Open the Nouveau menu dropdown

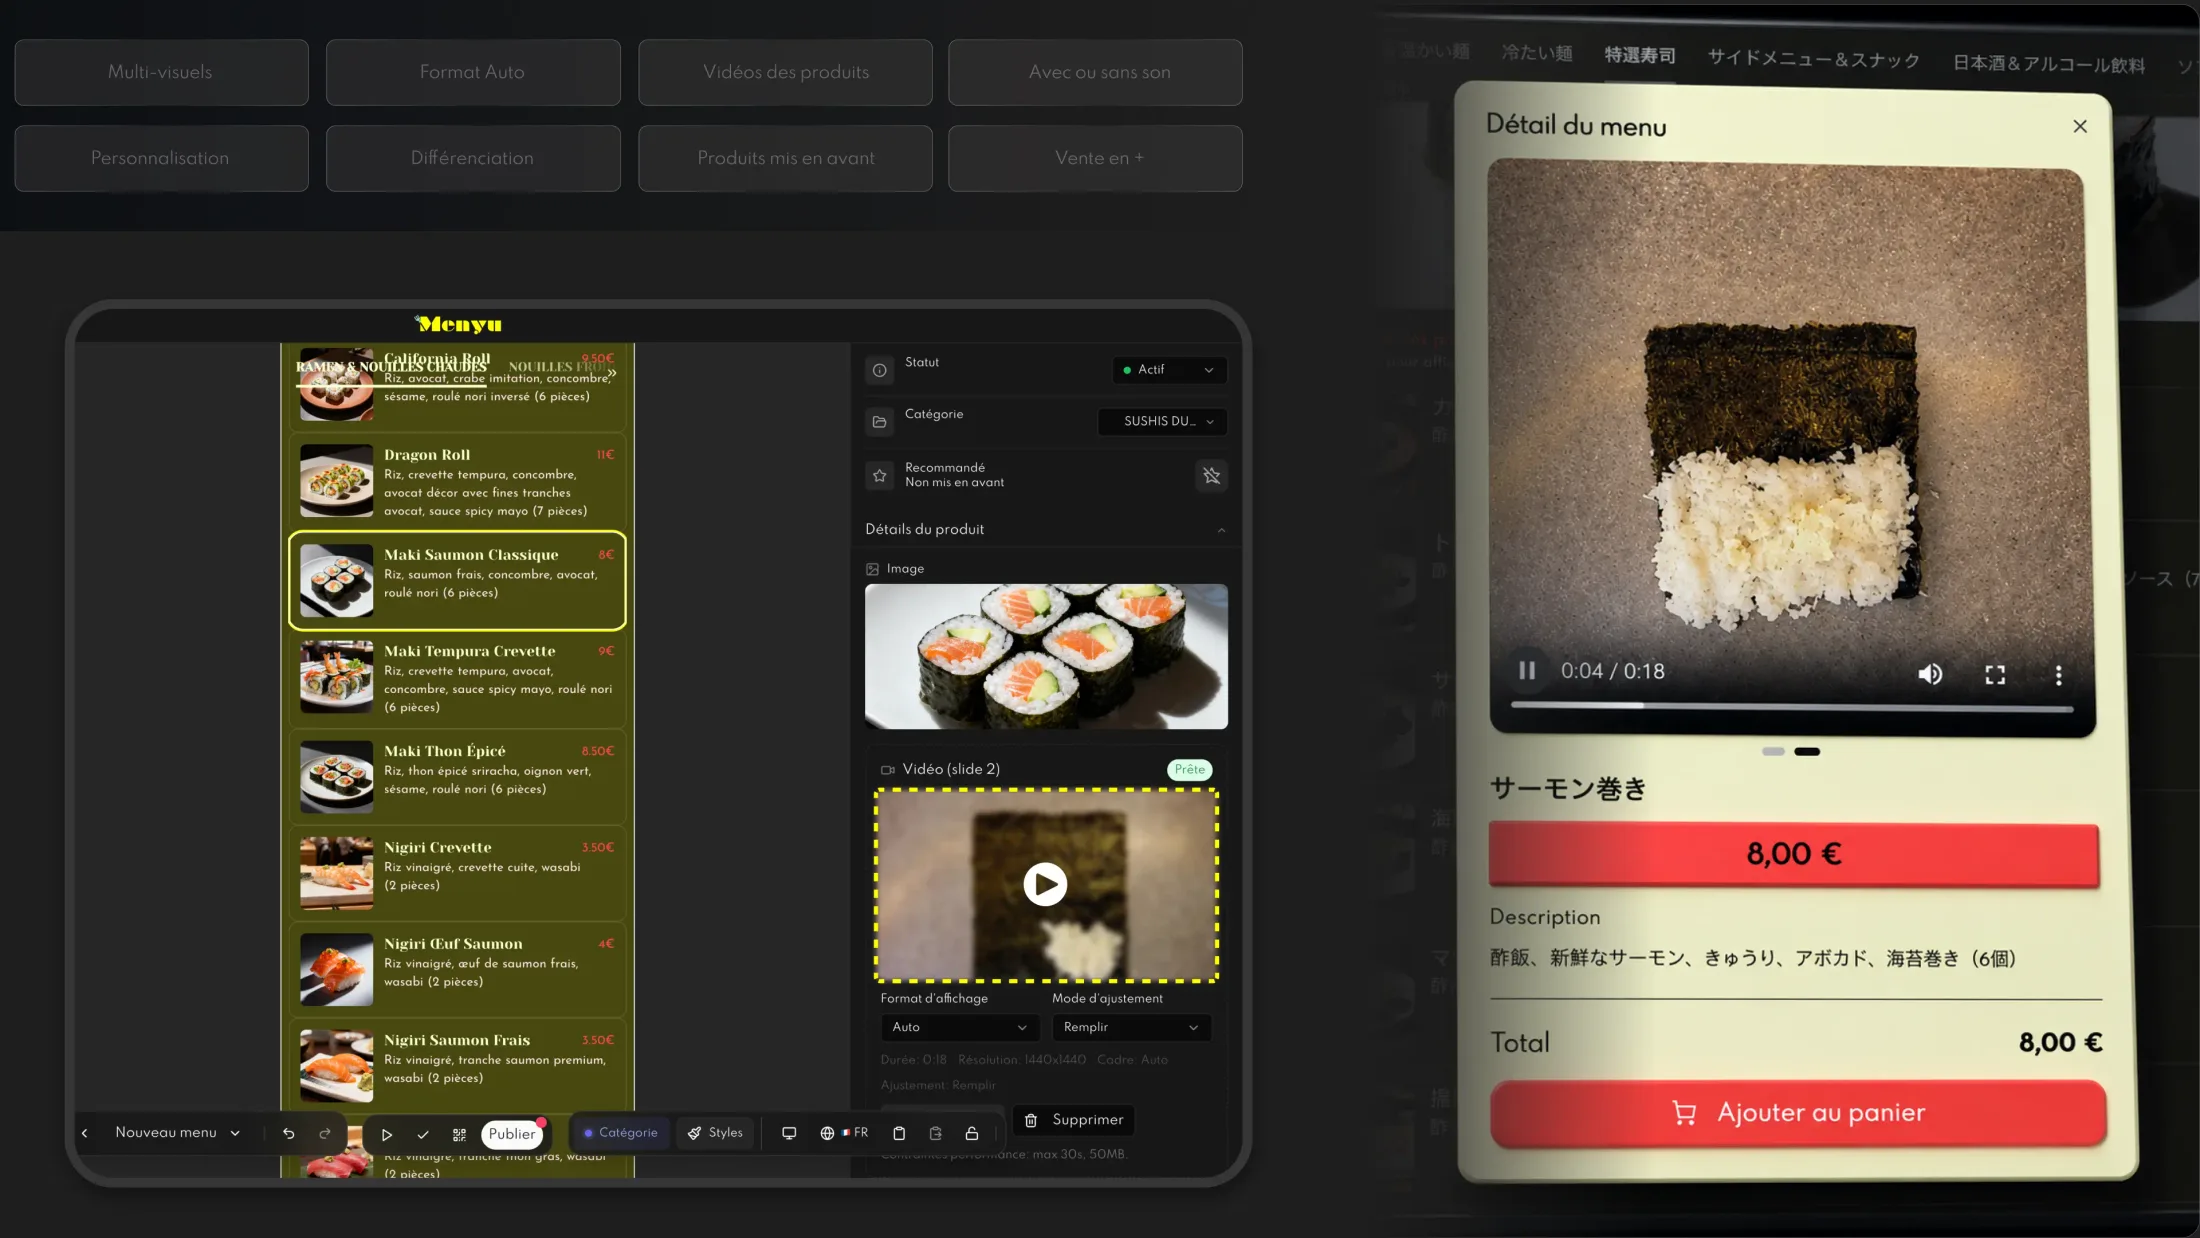[x=177, y=1133]
